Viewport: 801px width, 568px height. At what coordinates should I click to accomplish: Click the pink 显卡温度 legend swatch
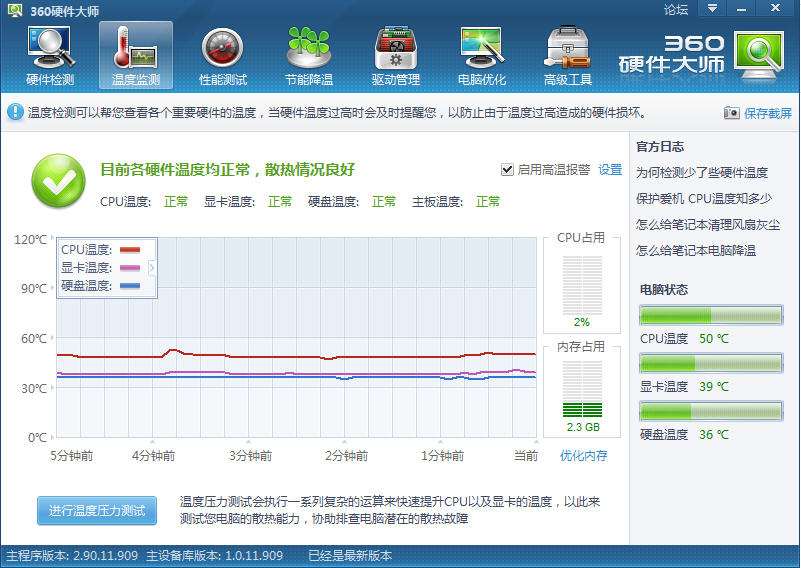(x=130, y=268)
